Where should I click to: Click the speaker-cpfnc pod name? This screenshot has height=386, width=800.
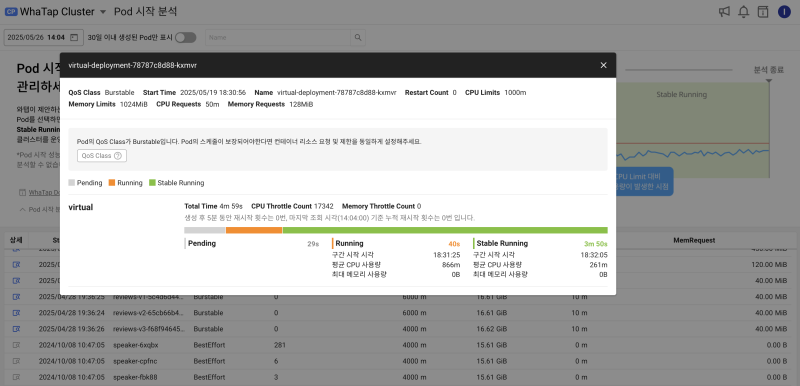click(135, 361)
